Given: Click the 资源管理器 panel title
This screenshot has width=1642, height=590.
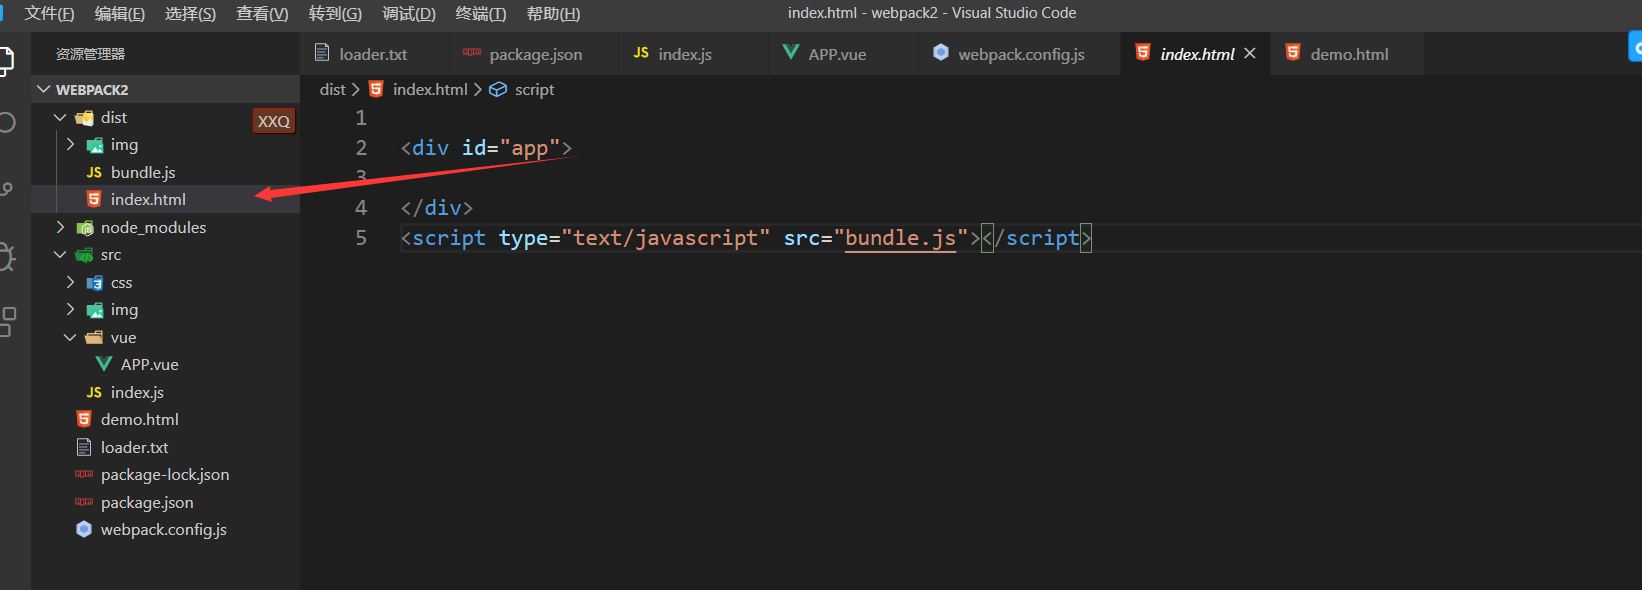Looking at the screenshot, I should click(x=90, y=54).
